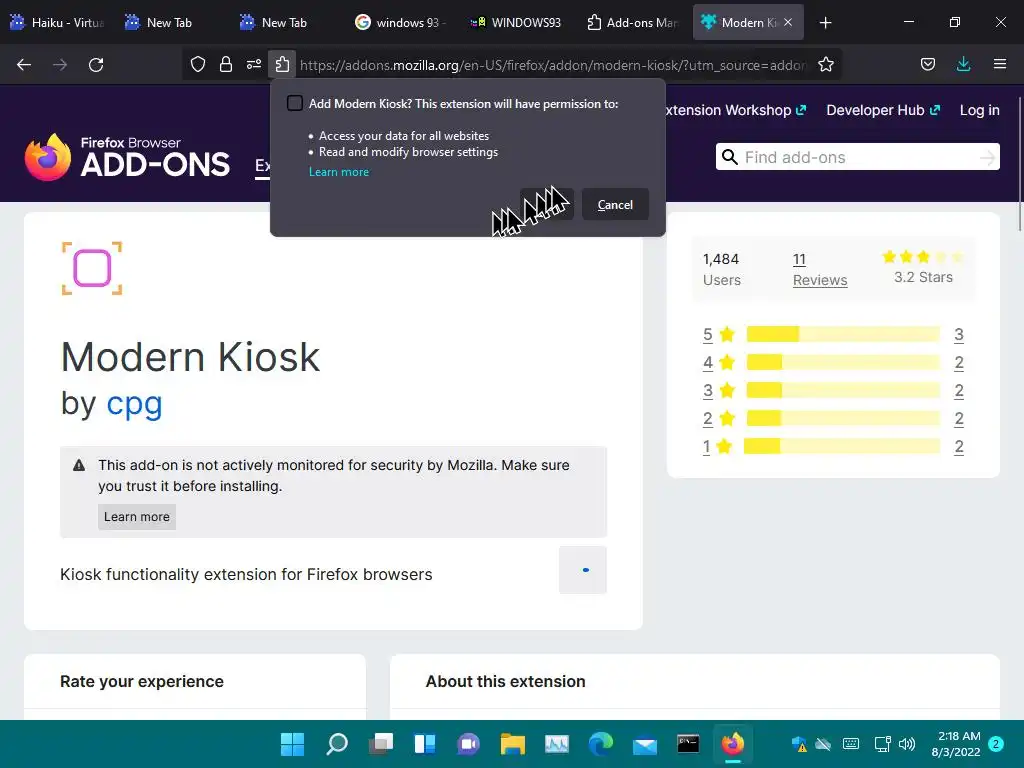Click the Firefox icon on taskbar
Screen dimensions: 1024x768
733,744
